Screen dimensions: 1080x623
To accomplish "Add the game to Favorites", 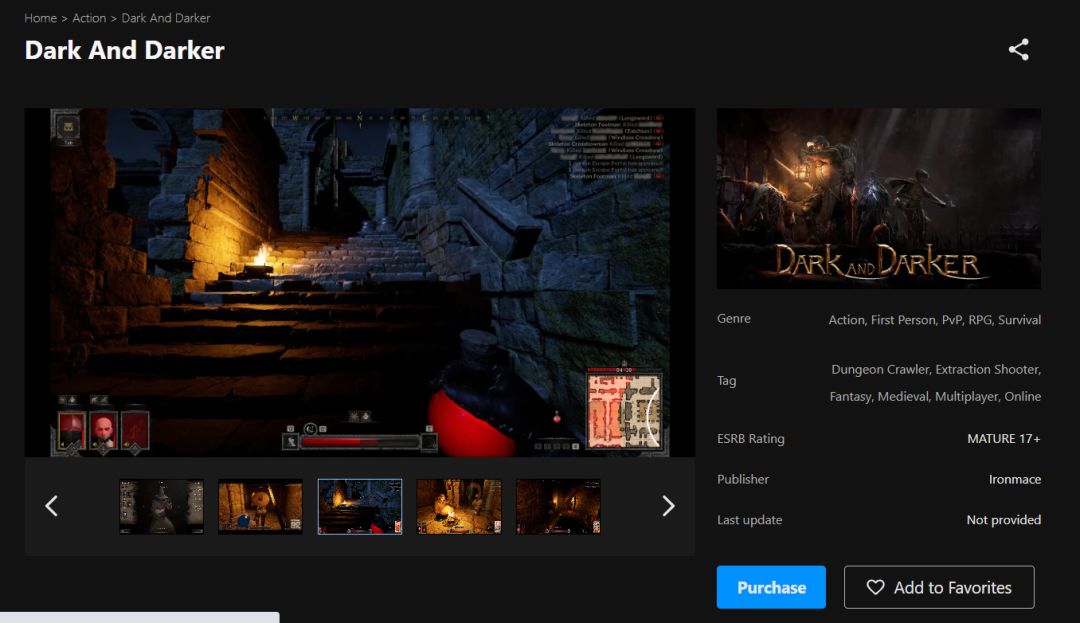I will (x=939, y=587).
